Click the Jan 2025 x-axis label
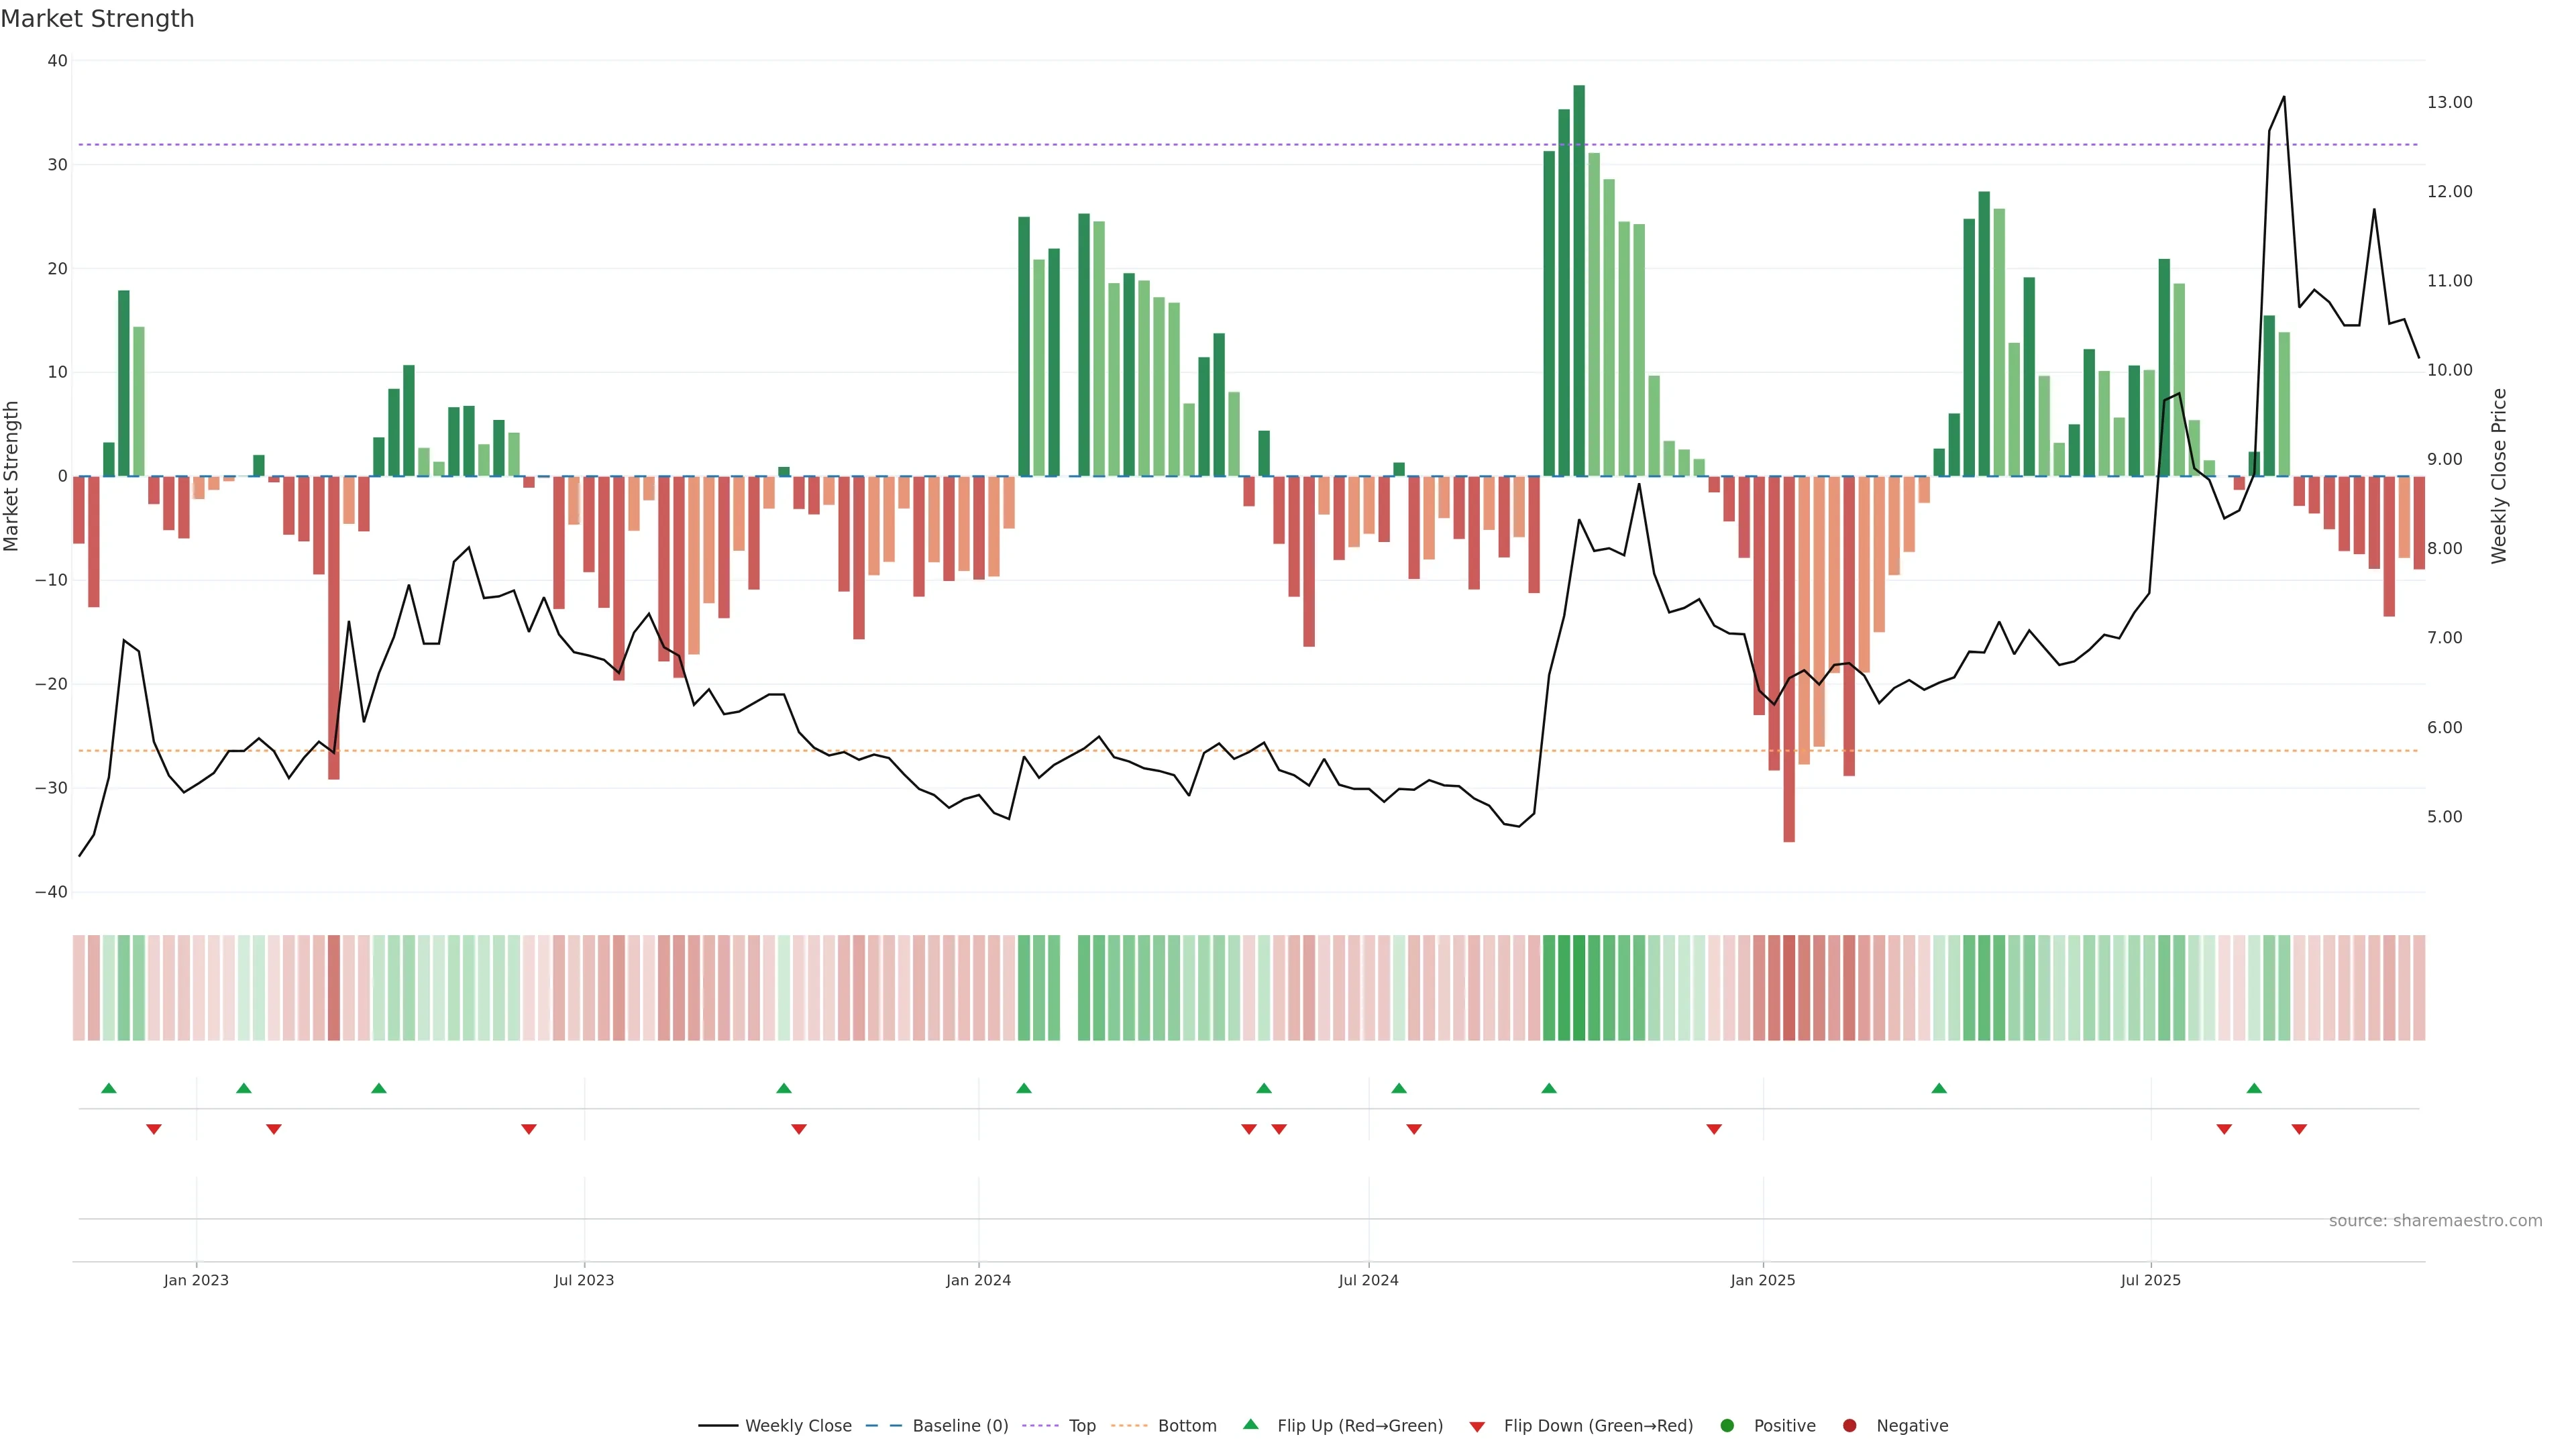The width and height of the screenshot is (2576, 1449). coord(1763,1280)
